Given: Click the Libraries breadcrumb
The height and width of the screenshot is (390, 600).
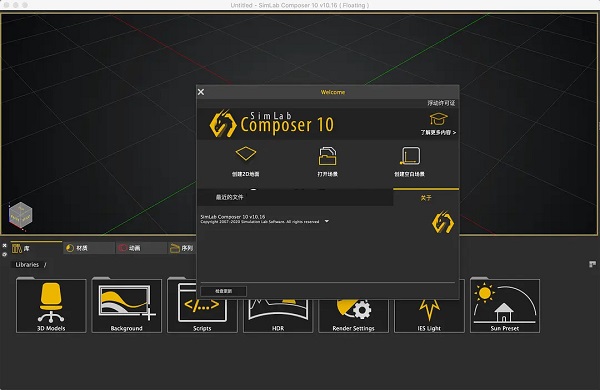Looking at the screenshot, I should [27, 264].
